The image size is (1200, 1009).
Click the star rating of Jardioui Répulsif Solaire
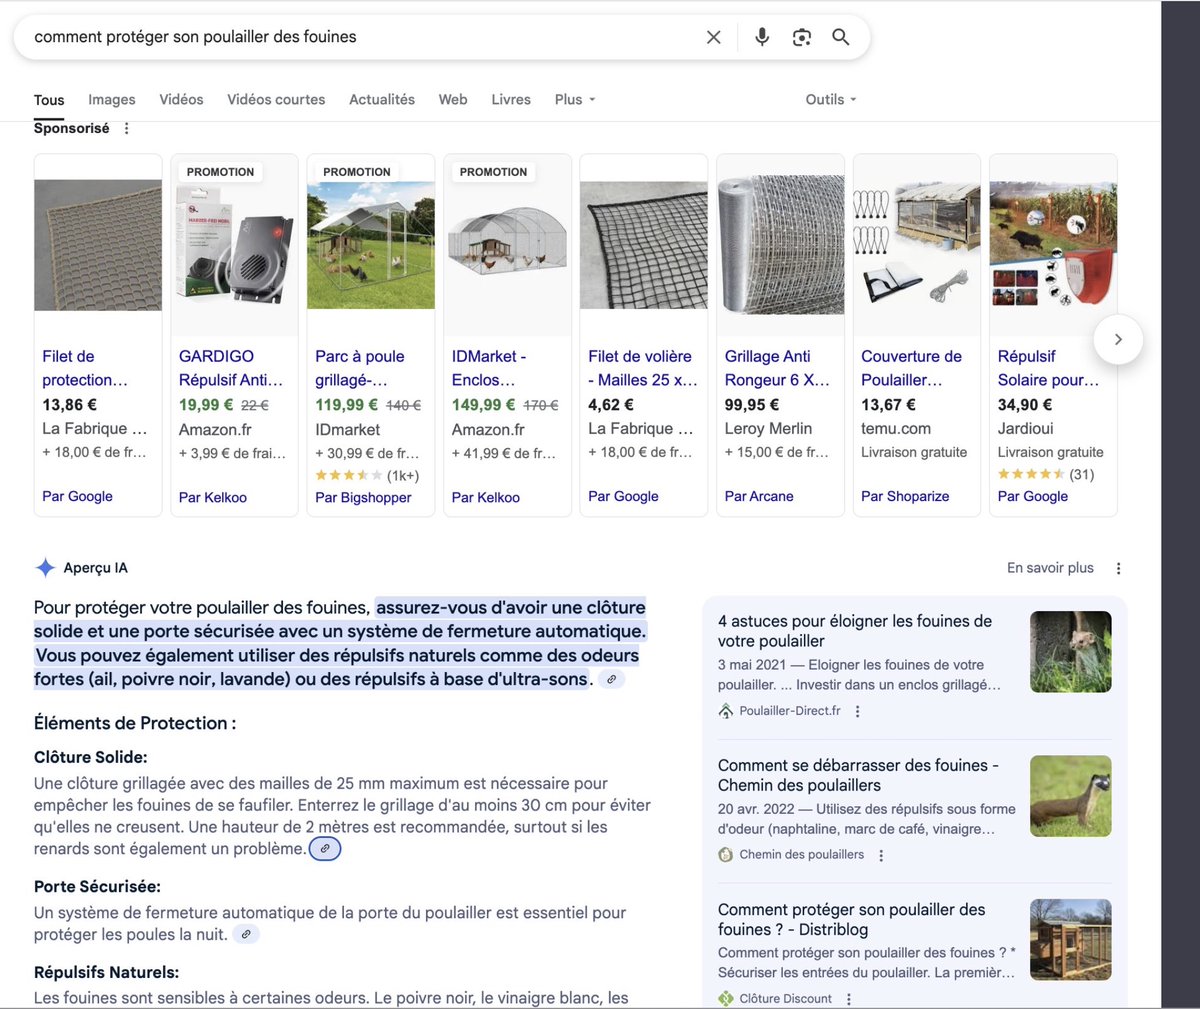pos(1031,474)
